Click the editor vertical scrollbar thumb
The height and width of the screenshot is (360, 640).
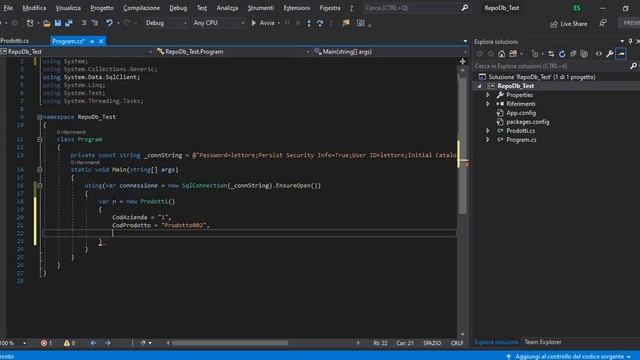[462, 145]
